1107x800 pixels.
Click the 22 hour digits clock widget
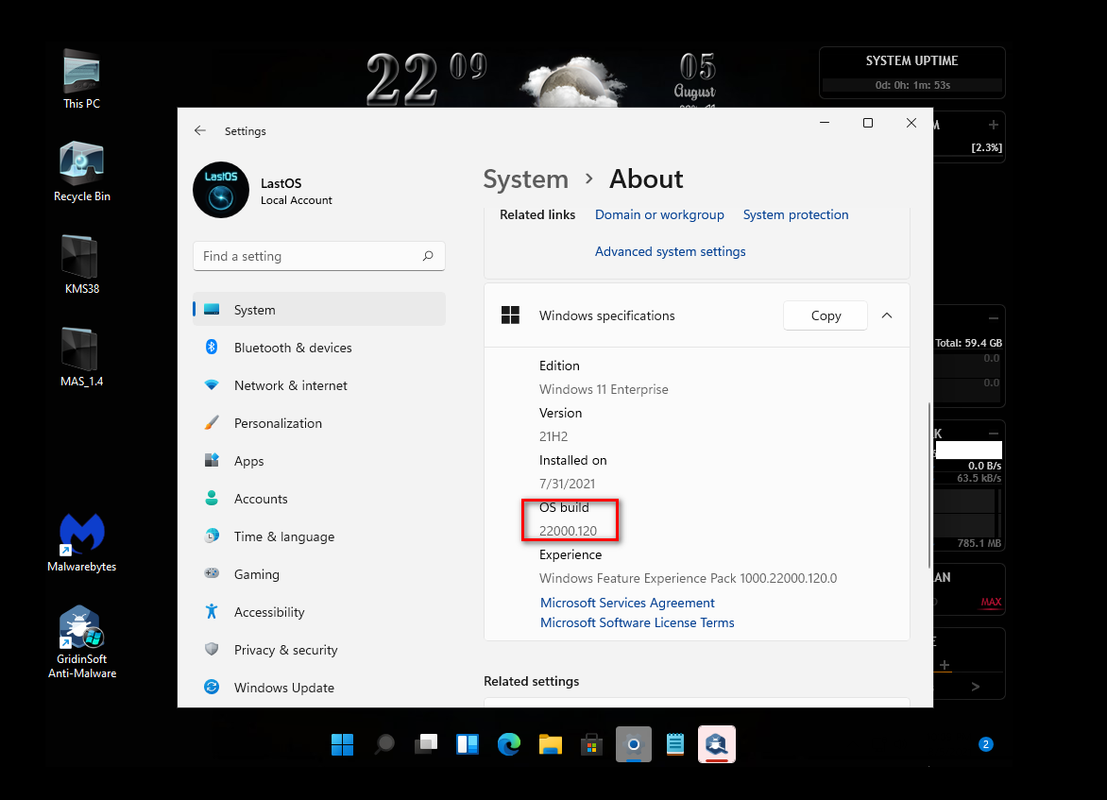pyautogui.click(x=402, y=80)
